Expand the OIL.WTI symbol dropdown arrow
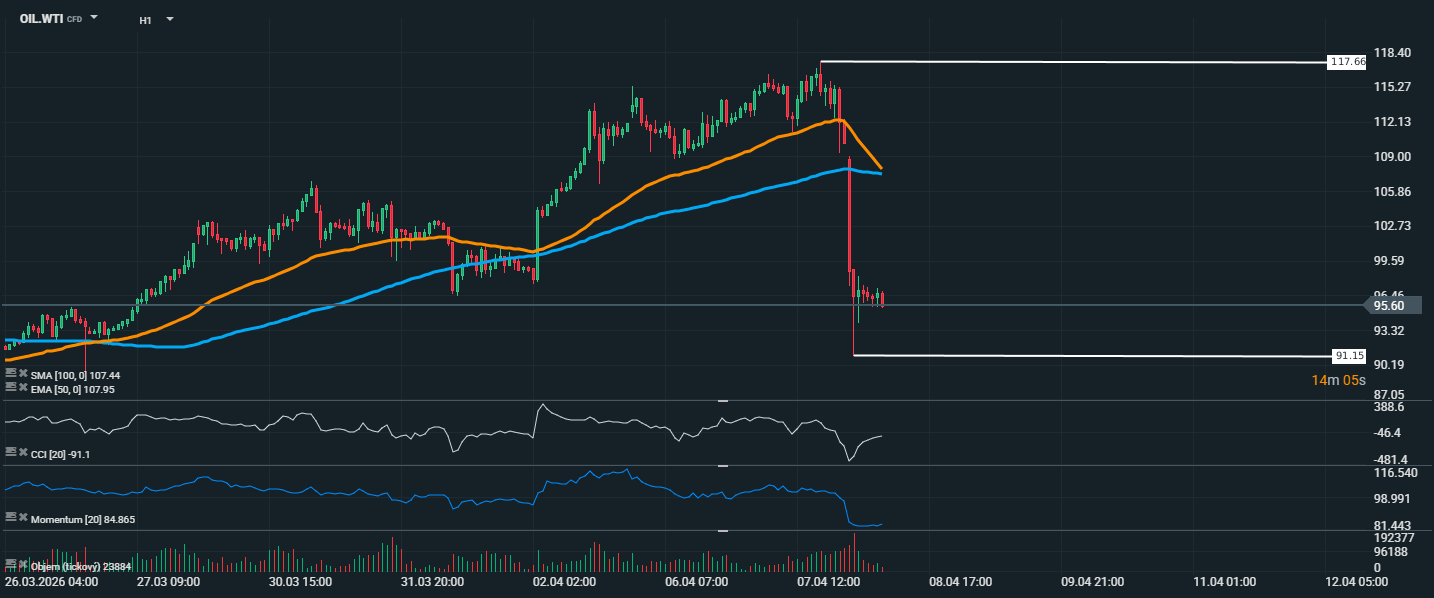The width and height of the screenshot is (1434, 598). (x=94, y=18)
